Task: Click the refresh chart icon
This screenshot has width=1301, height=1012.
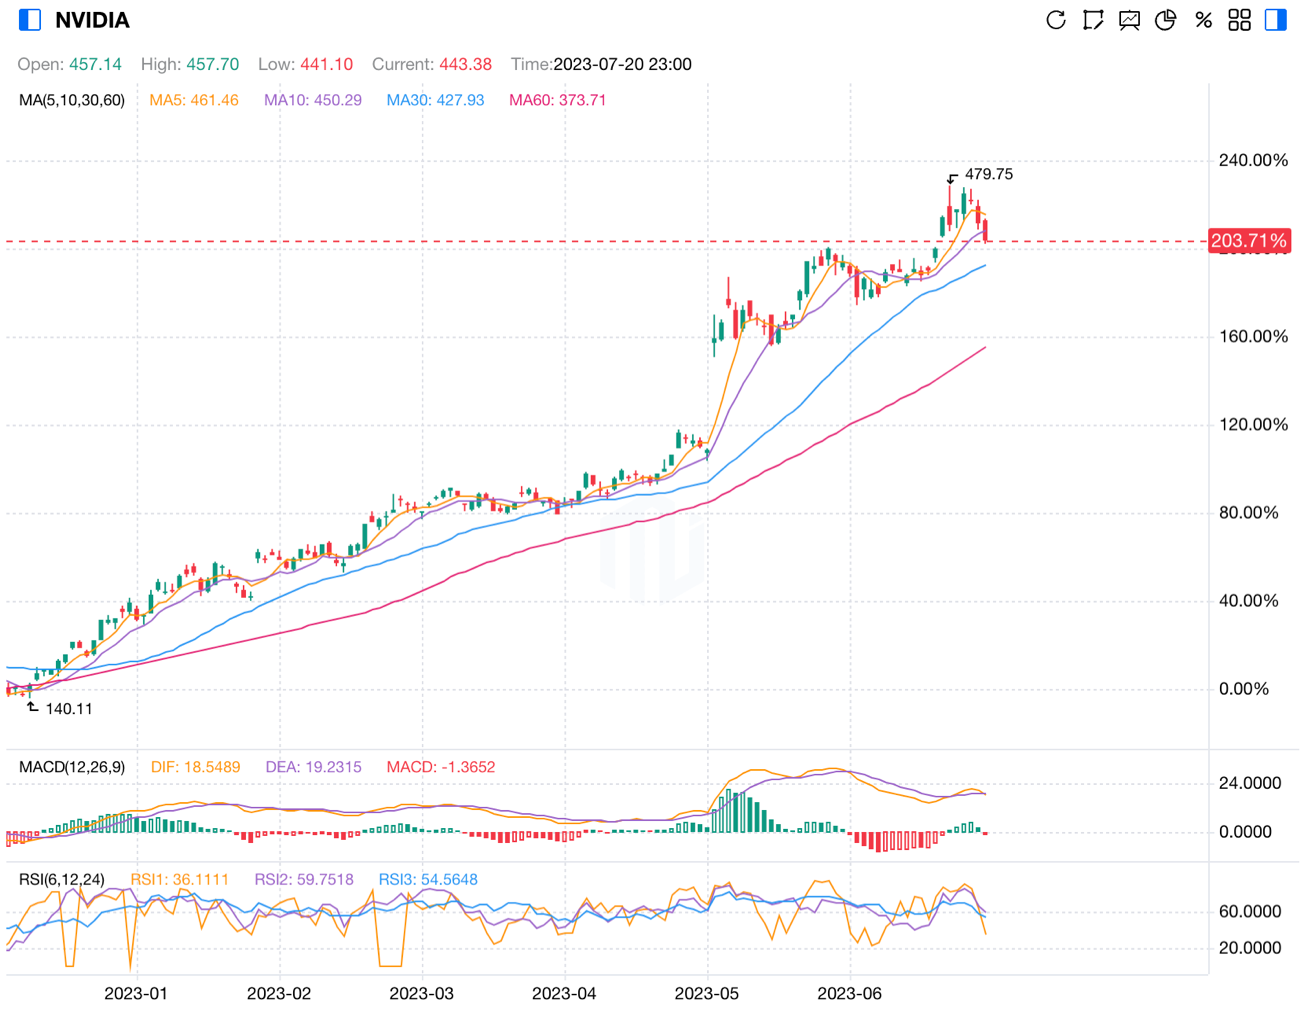Action: click(x=1055, y=20)
